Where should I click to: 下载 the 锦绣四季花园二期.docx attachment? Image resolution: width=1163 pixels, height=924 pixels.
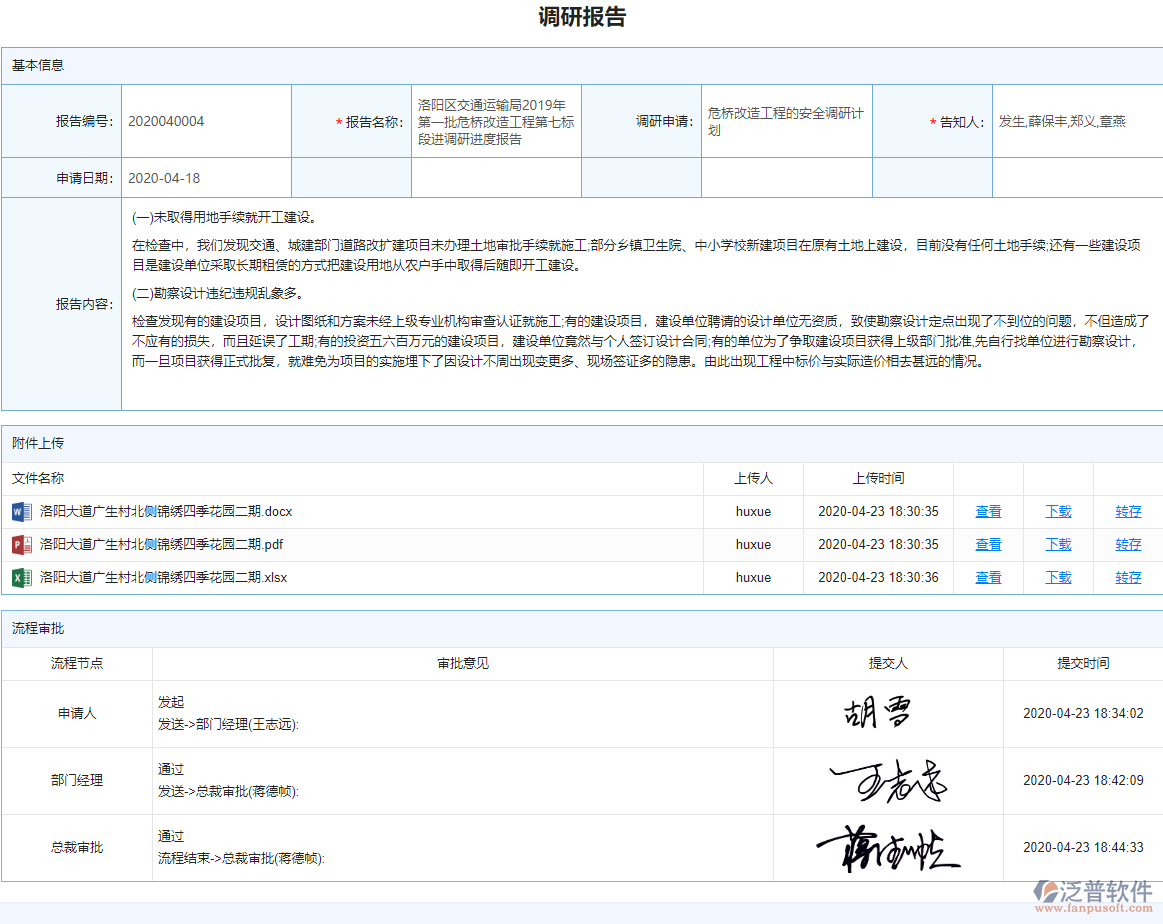click(1057, 511)
